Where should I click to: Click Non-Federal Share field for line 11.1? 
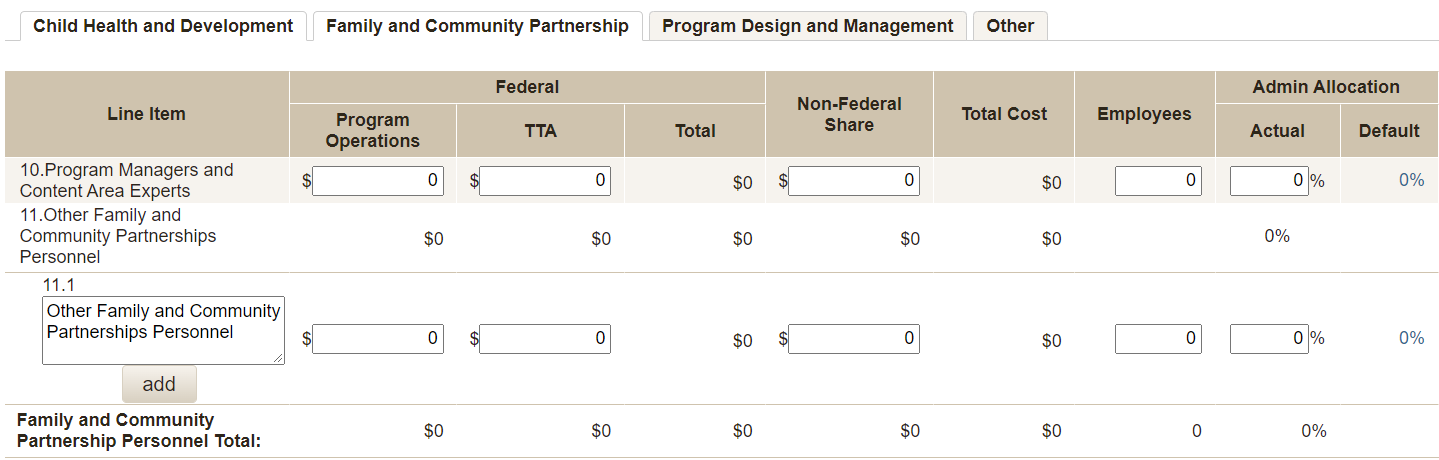(854, 339)
